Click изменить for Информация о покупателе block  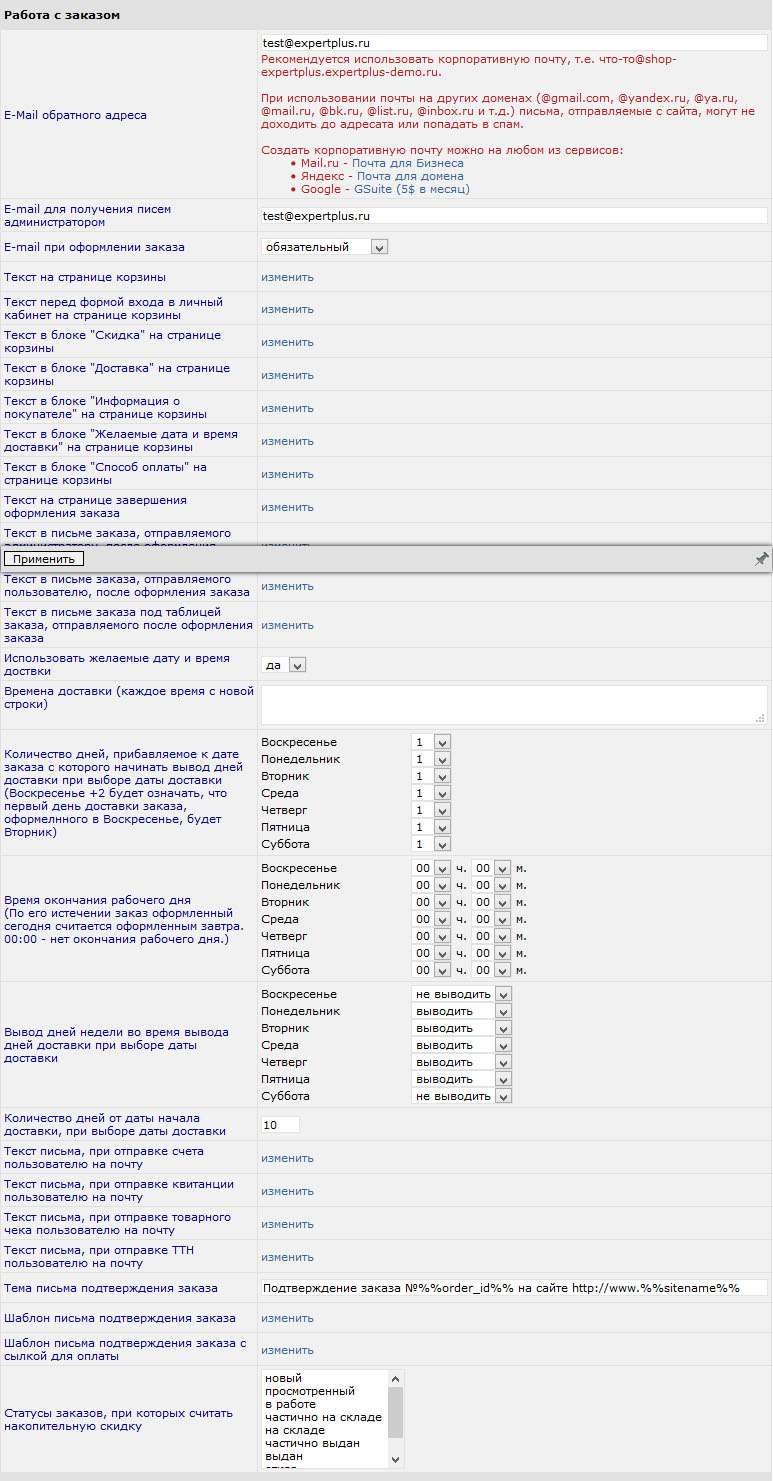coord(287,408)
